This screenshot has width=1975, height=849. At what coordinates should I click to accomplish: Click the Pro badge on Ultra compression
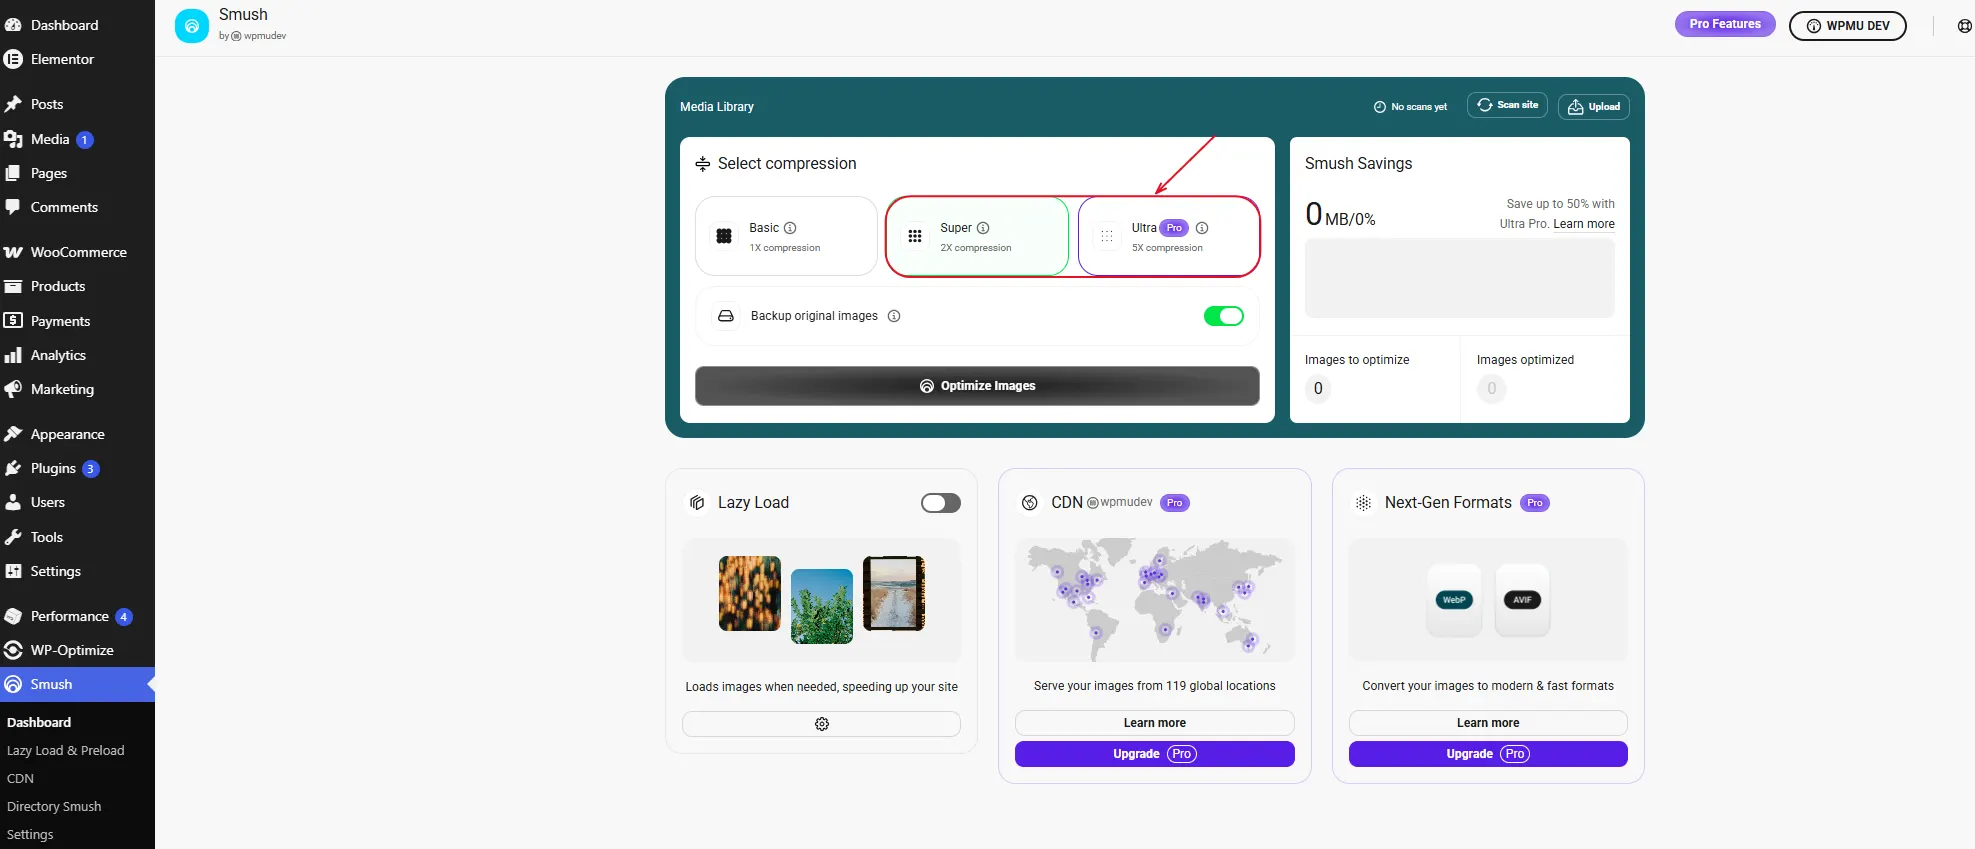(x=1174, y=228)
